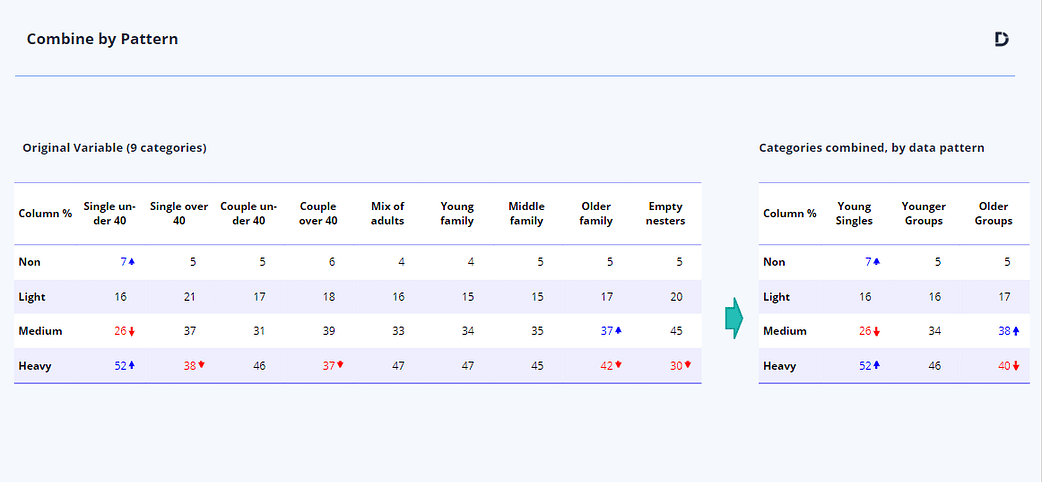Click the blue up arrow beside 38 in Older Groups
1042x482 pixels.
click(1016, 331)
